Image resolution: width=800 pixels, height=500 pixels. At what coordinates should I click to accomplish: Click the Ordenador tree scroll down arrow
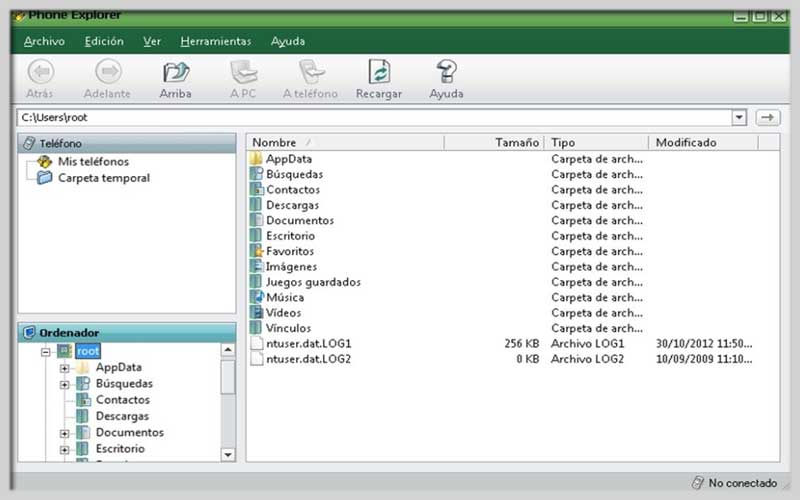click(228, 454)
